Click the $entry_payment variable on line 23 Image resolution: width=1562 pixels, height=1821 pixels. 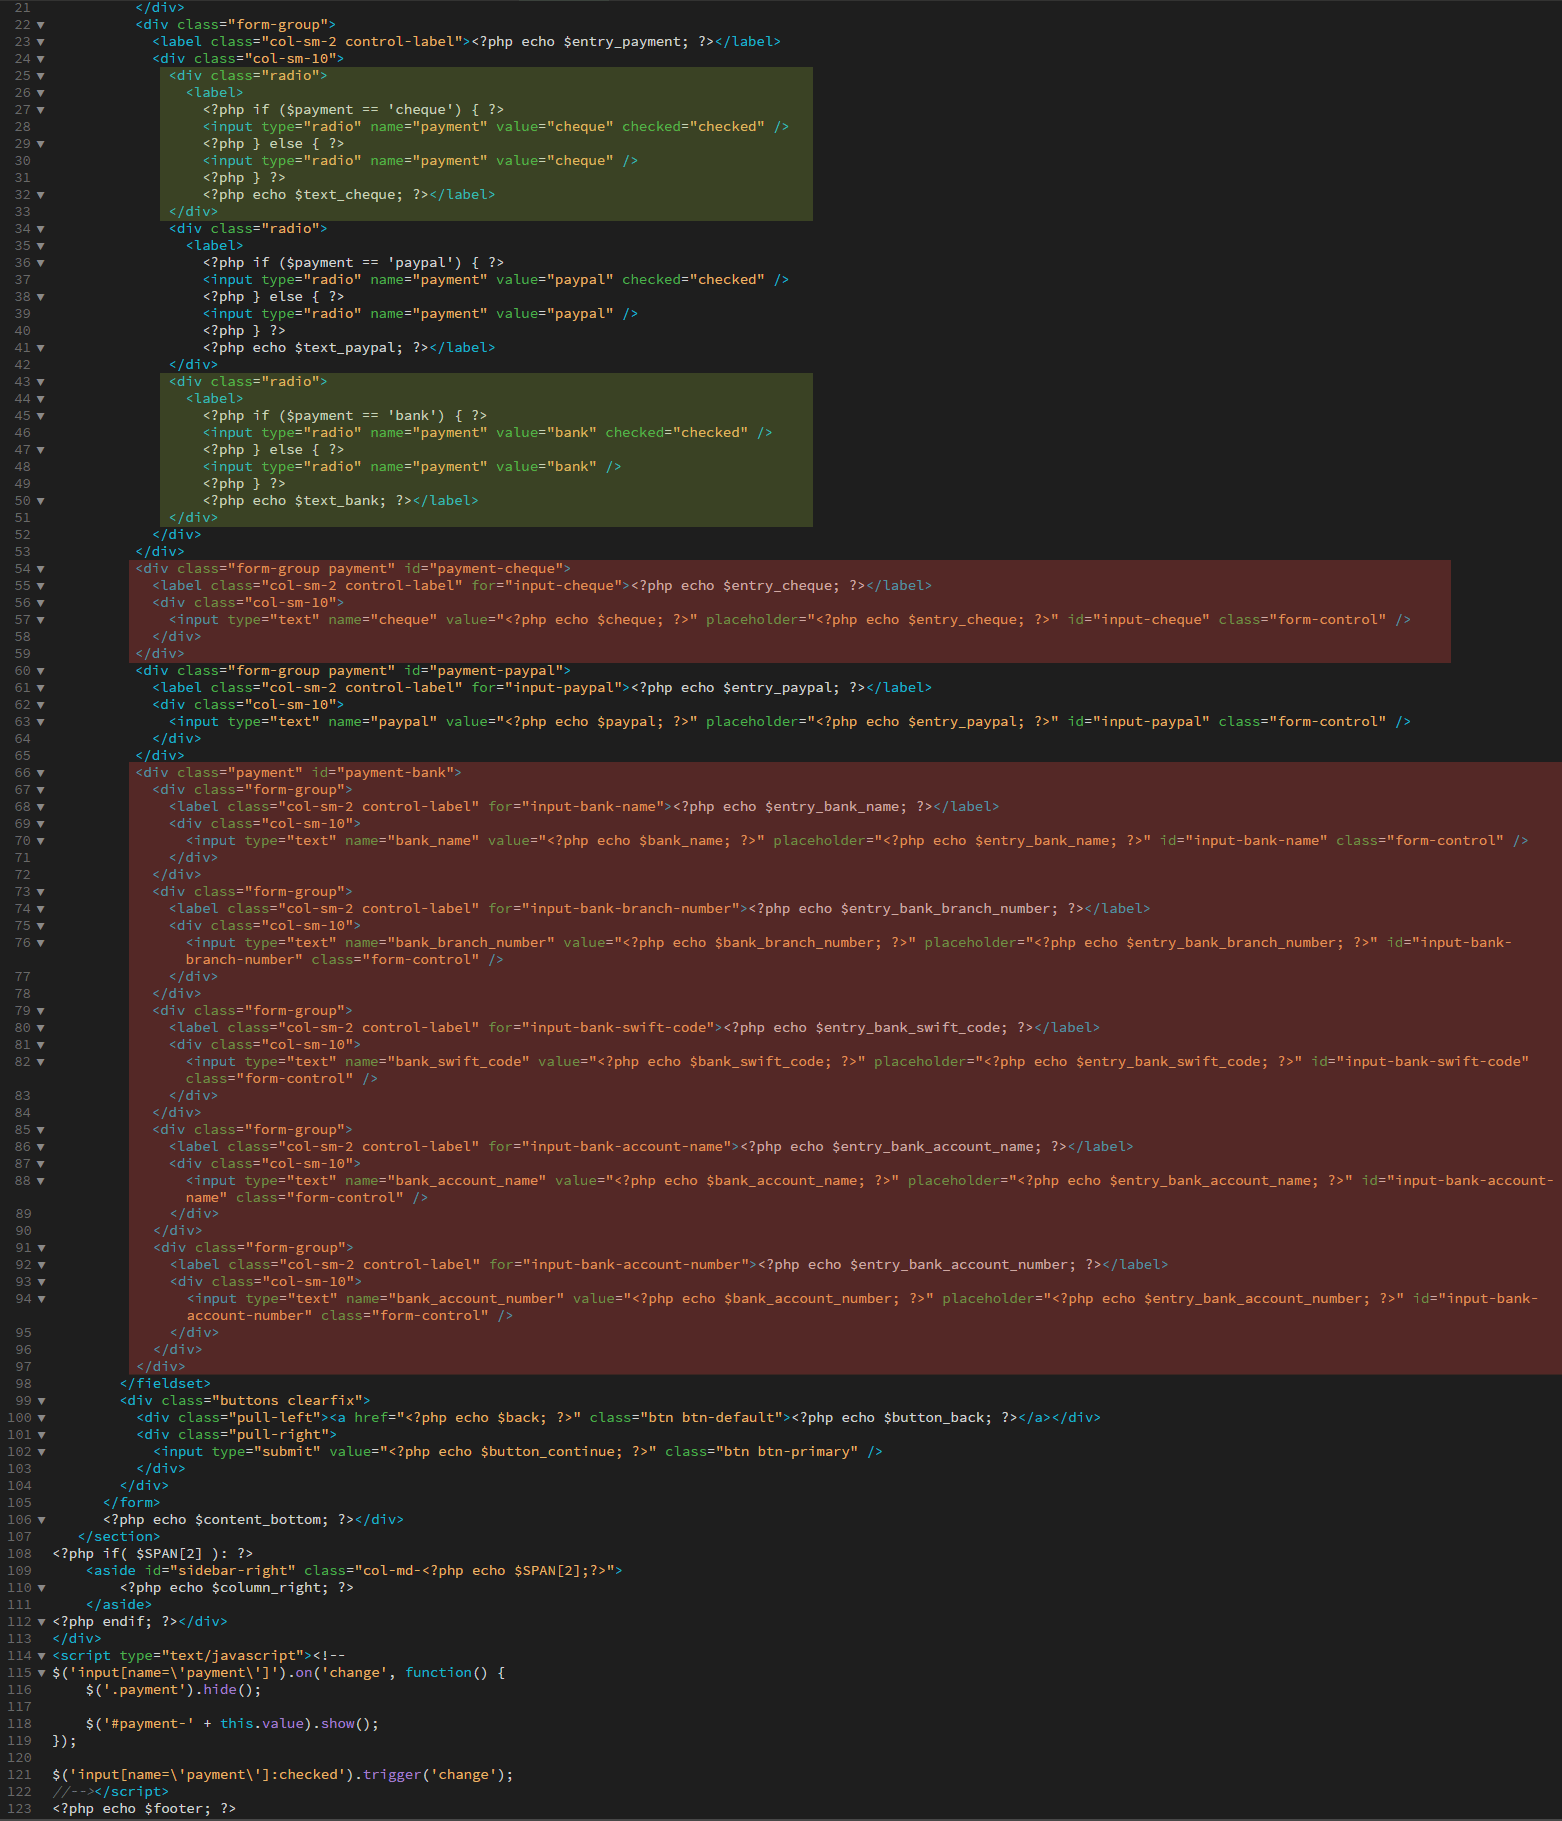tap(622, 42)
